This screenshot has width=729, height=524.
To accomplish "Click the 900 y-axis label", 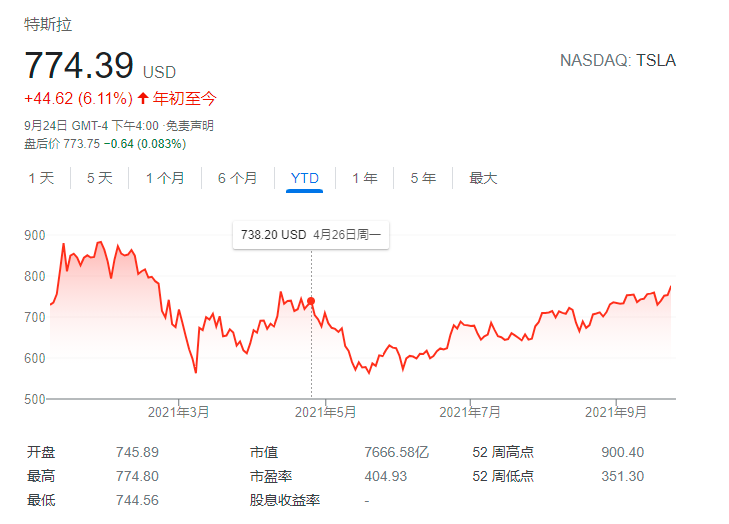I will coord(35,235).
